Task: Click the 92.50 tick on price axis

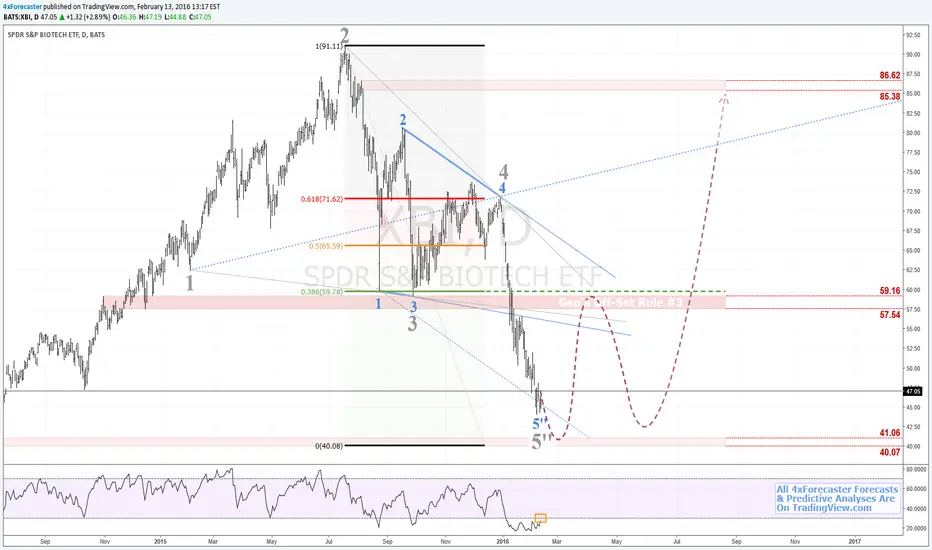Action: coord(913,35)
